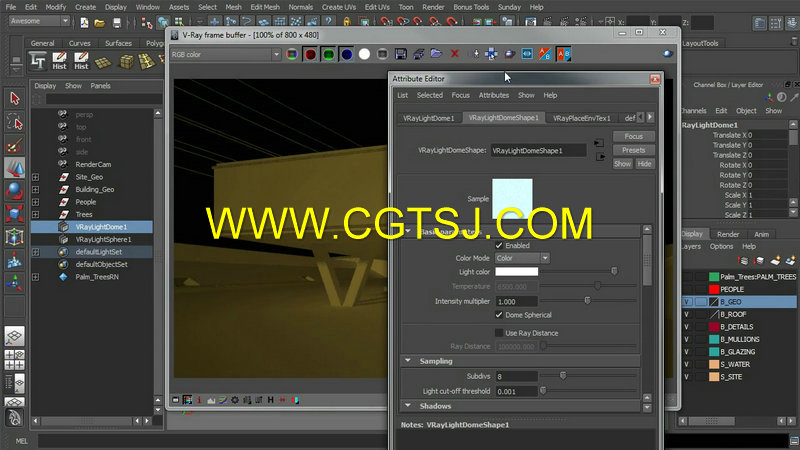This screenshot has width=800, height=450.
Task: Switch to VRayLightDome1 tab
Action: 428,118
